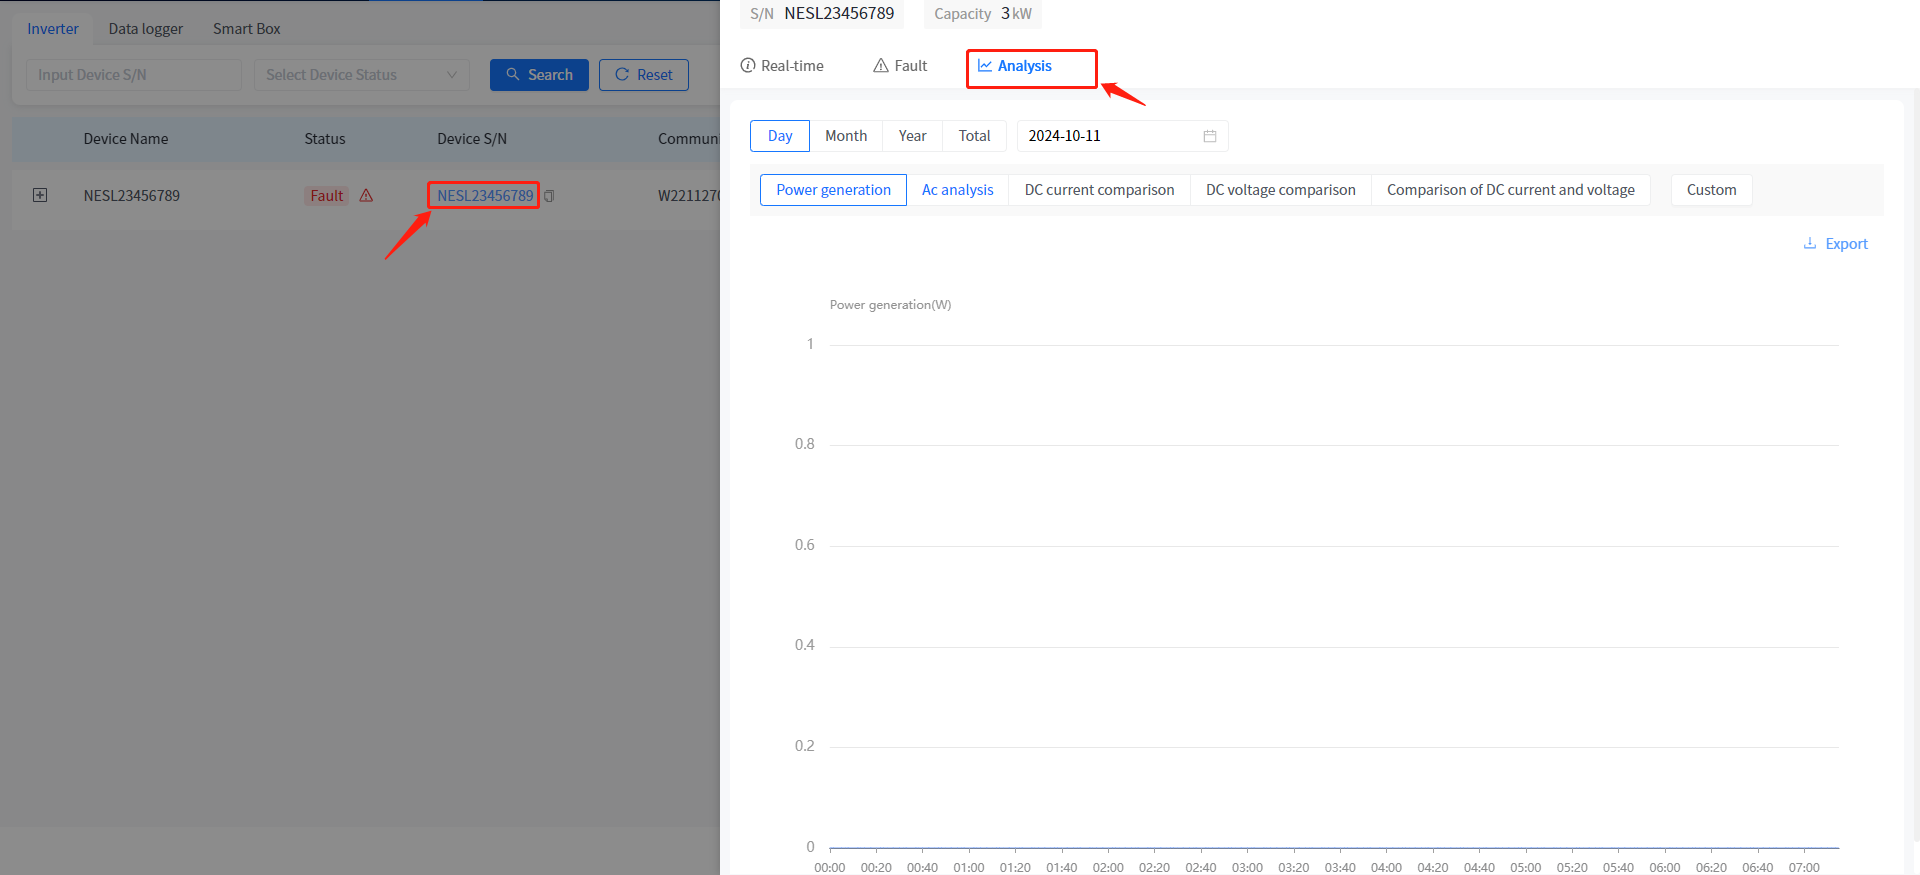
Task: Click the Fault tab warning icon
Action: click(x=881, y=66)
